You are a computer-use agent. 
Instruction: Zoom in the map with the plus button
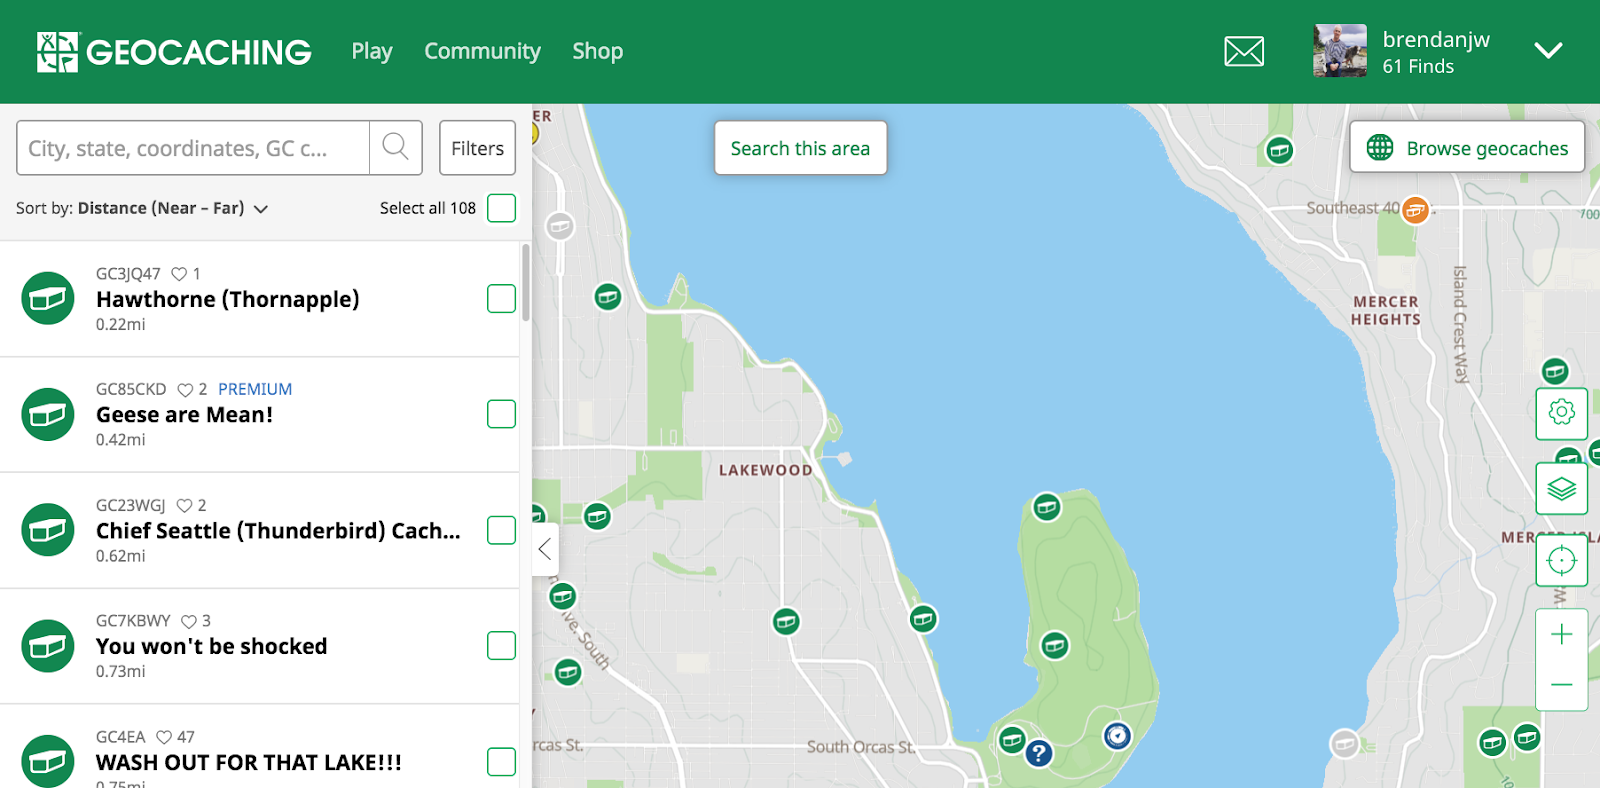coord(1561,634)
